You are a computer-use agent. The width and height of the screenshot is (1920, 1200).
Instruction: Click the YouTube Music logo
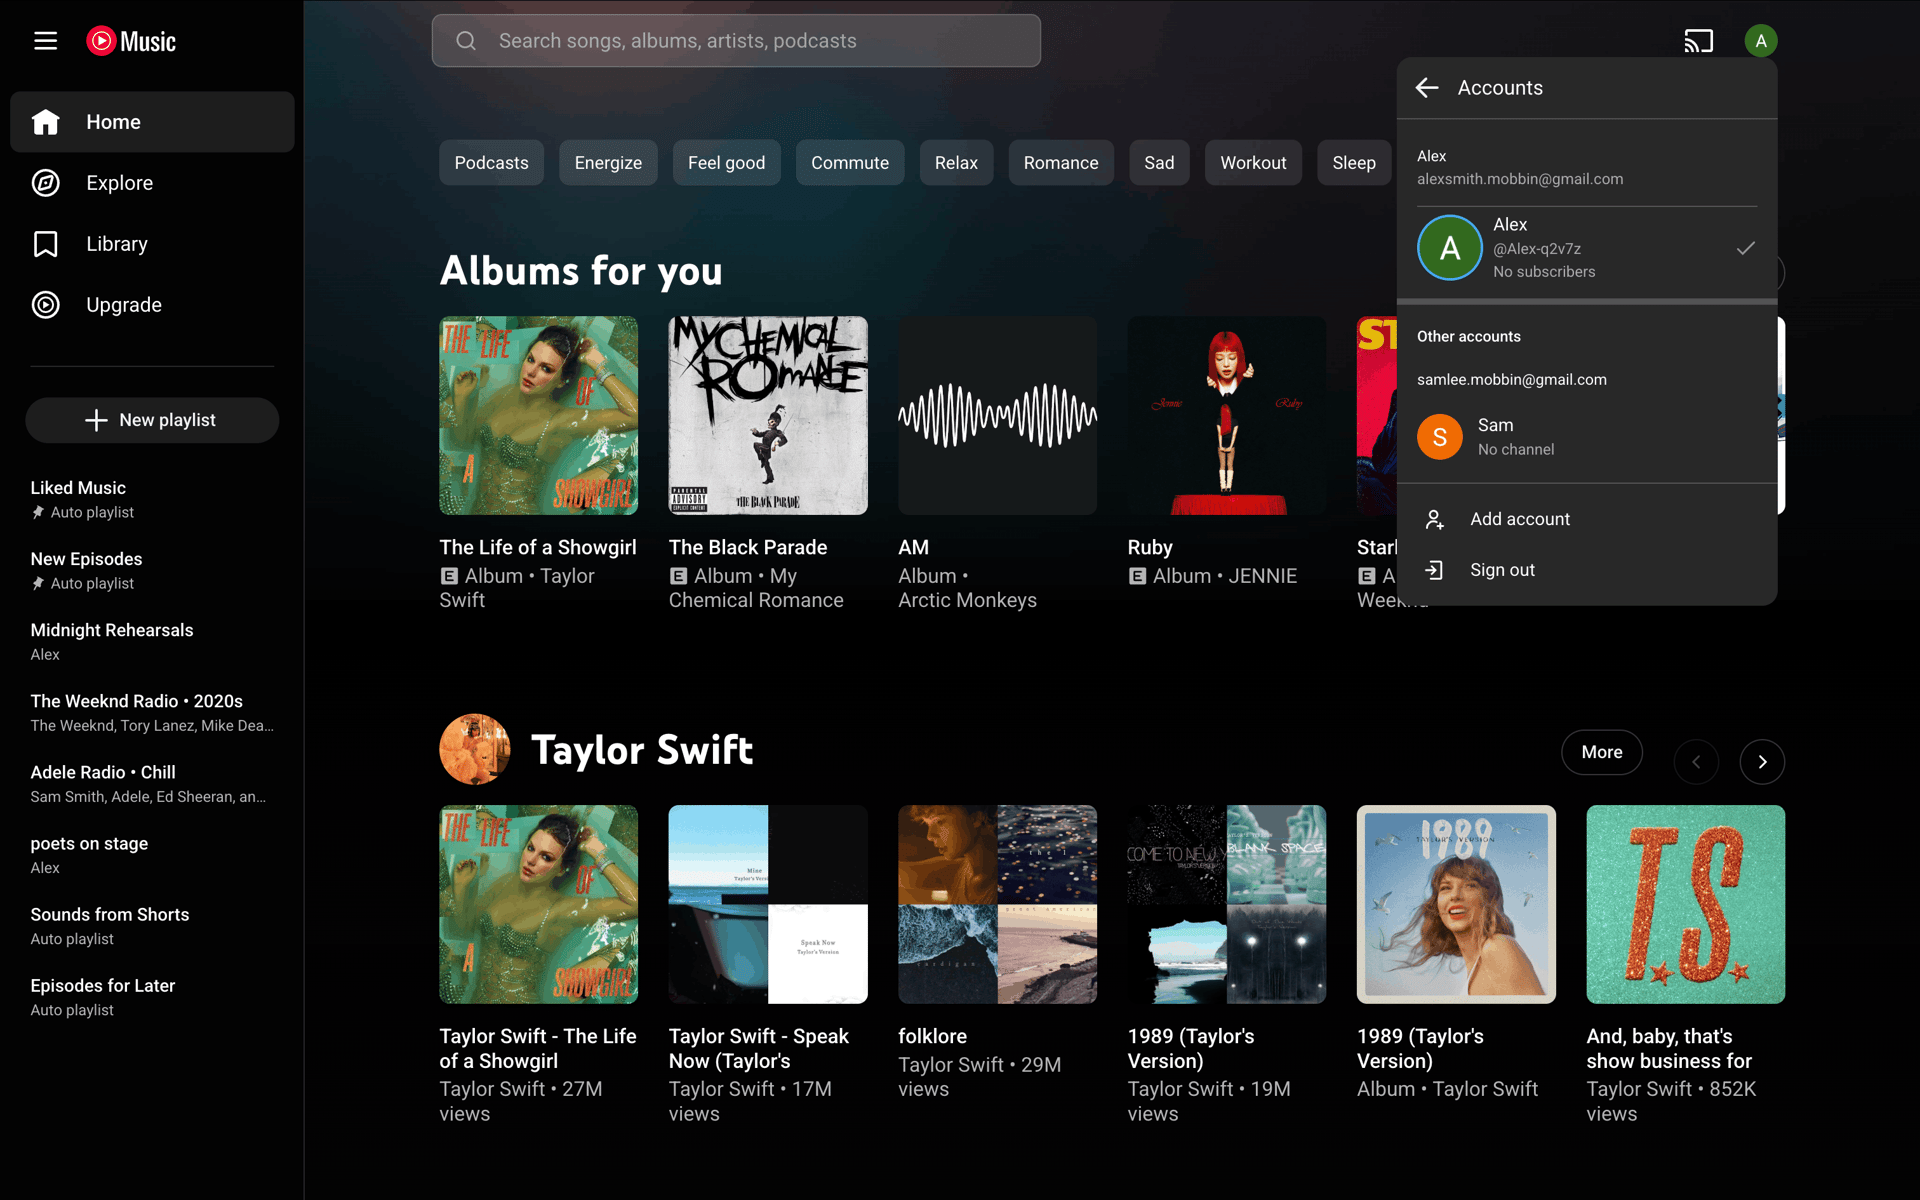click(131, 41)
